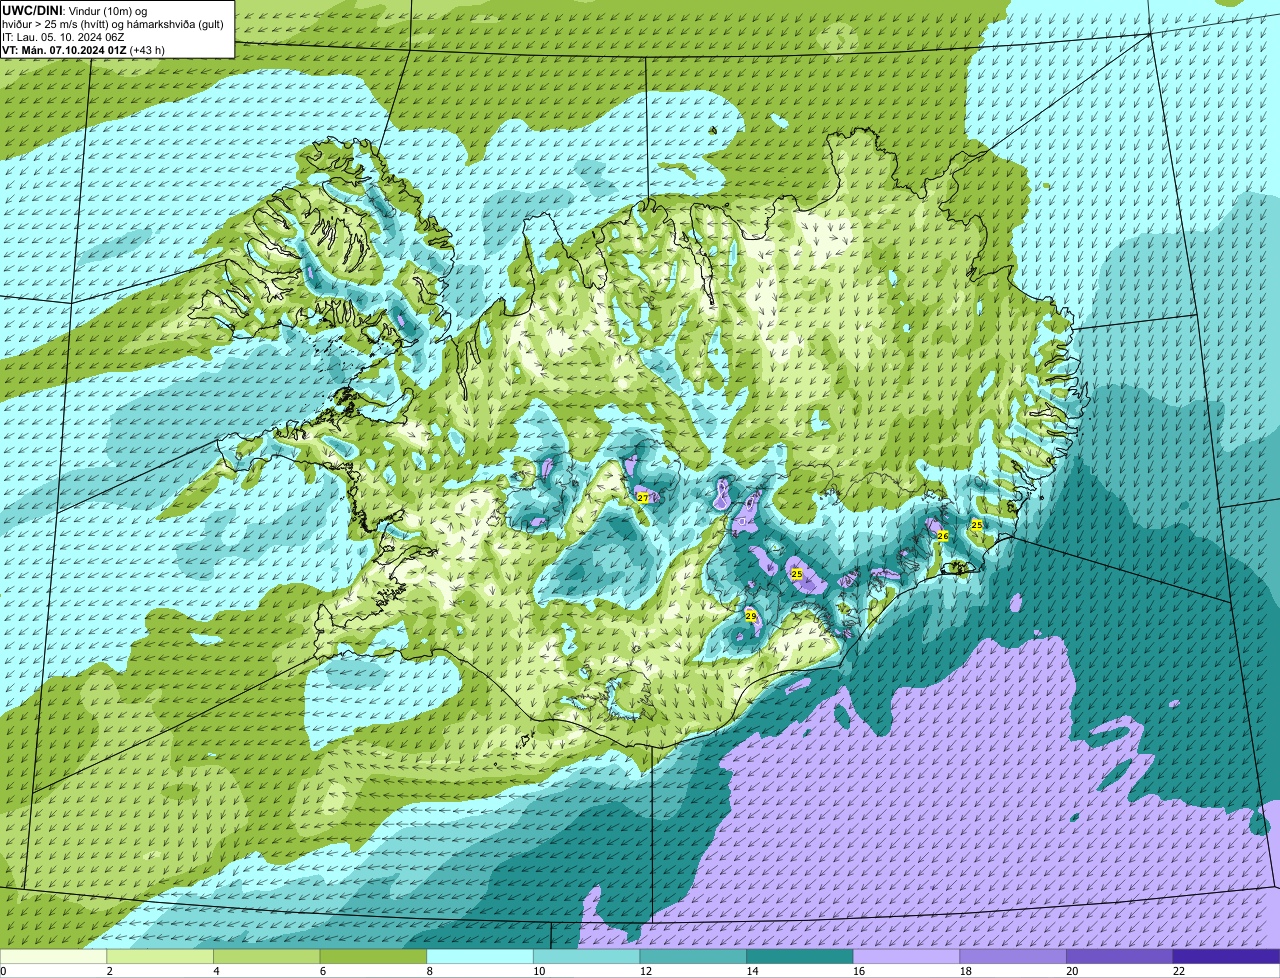Click the 0–2 m/s pale yellow swatch
The image size is (1280, 978).
point(53,956)
